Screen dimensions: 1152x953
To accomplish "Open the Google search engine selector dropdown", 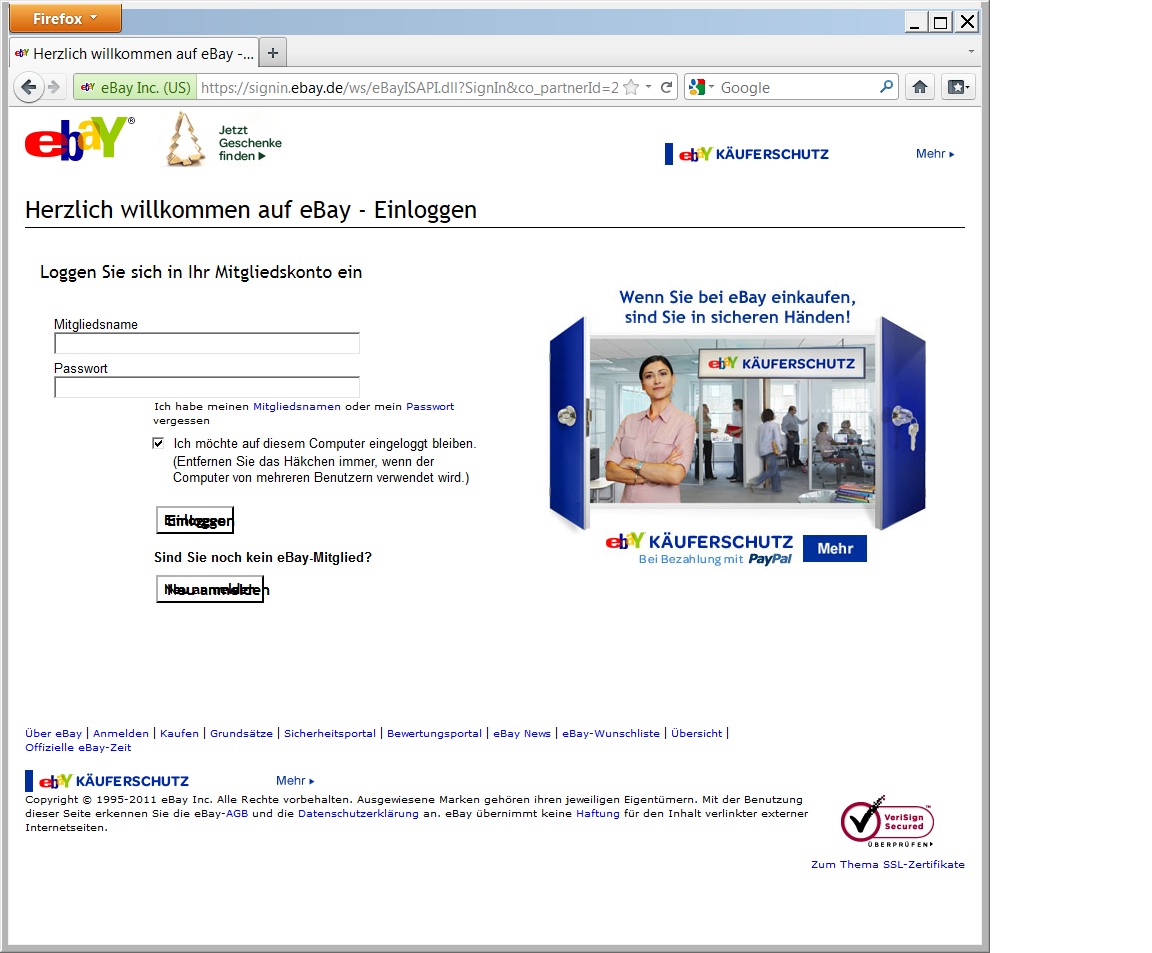I will 702,87.
